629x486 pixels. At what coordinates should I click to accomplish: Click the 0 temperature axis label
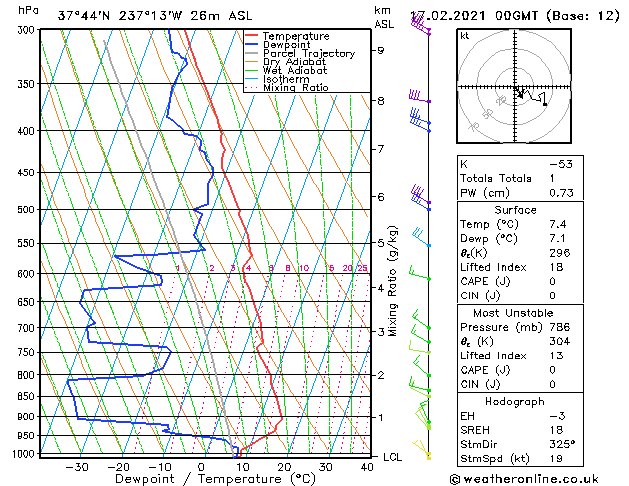coord(201,467)
